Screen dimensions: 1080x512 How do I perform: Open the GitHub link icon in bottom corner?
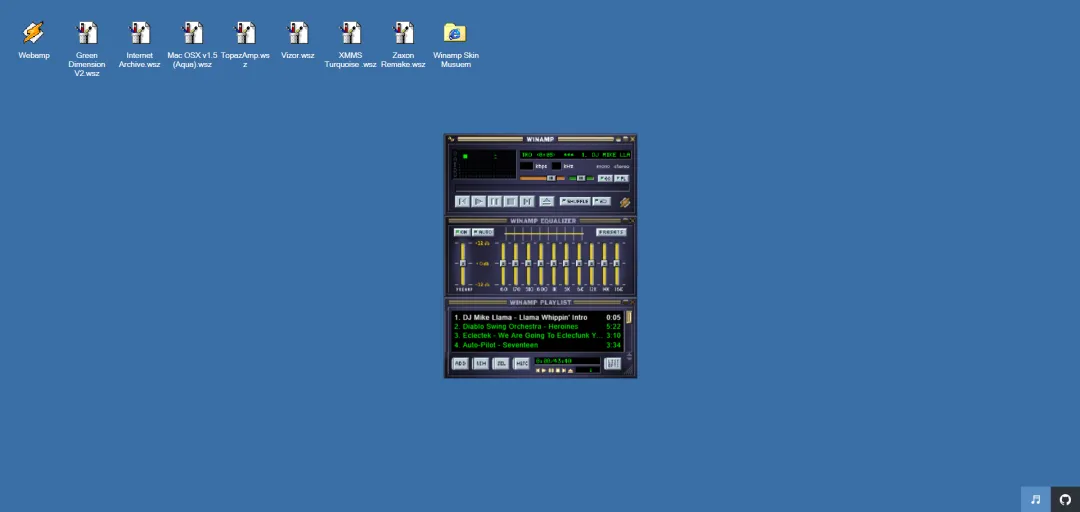(1066, 499)
